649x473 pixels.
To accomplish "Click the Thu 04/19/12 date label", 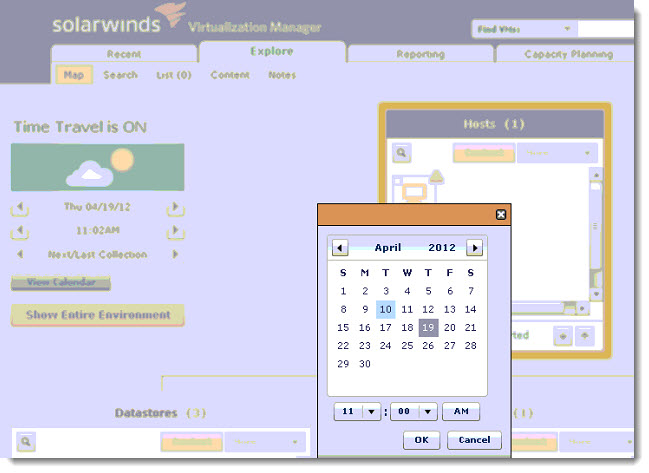I will 98,207.
